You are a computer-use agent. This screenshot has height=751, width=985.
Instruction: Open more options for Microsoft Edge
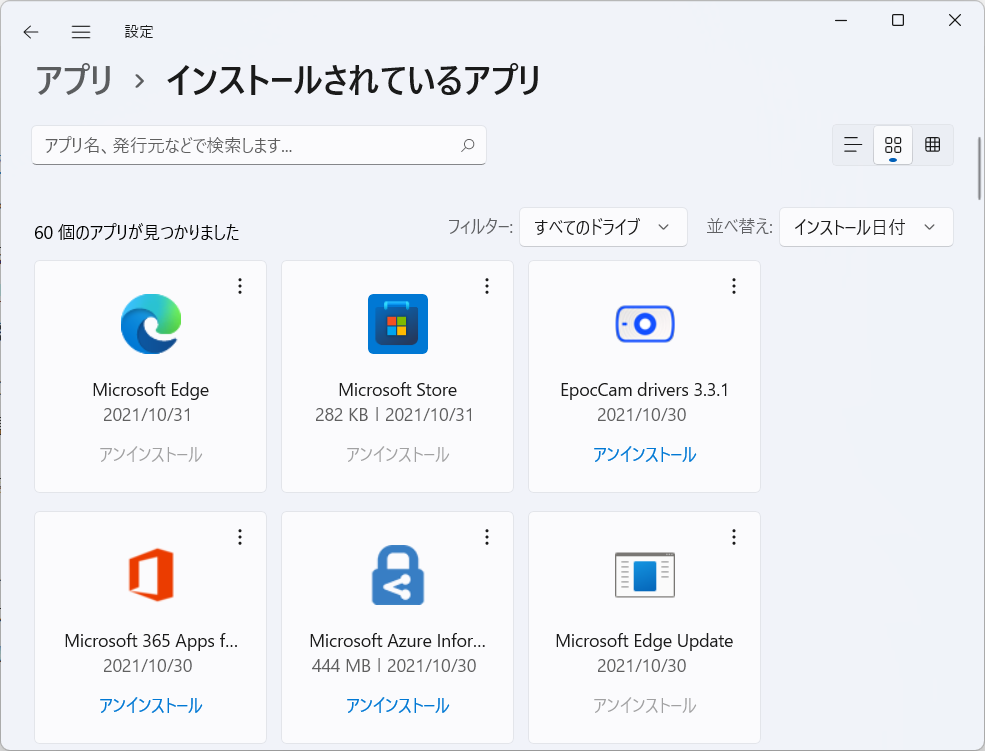tap(240, 286)
